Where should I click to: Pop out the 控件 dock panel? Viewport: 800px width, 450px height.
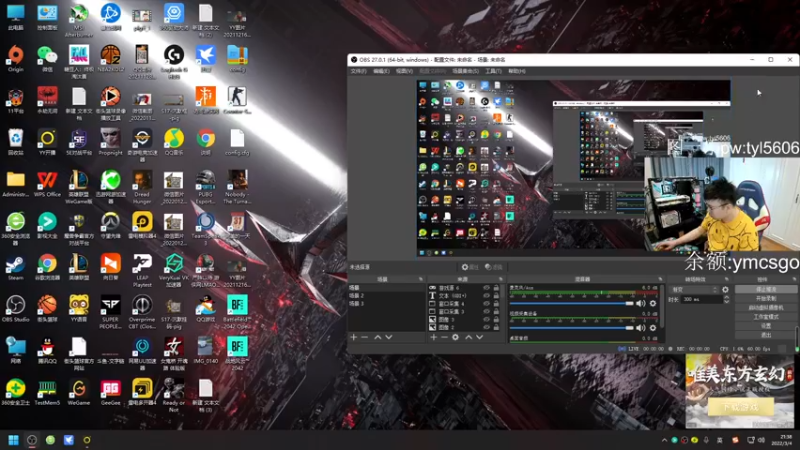(x=794, y=279)
